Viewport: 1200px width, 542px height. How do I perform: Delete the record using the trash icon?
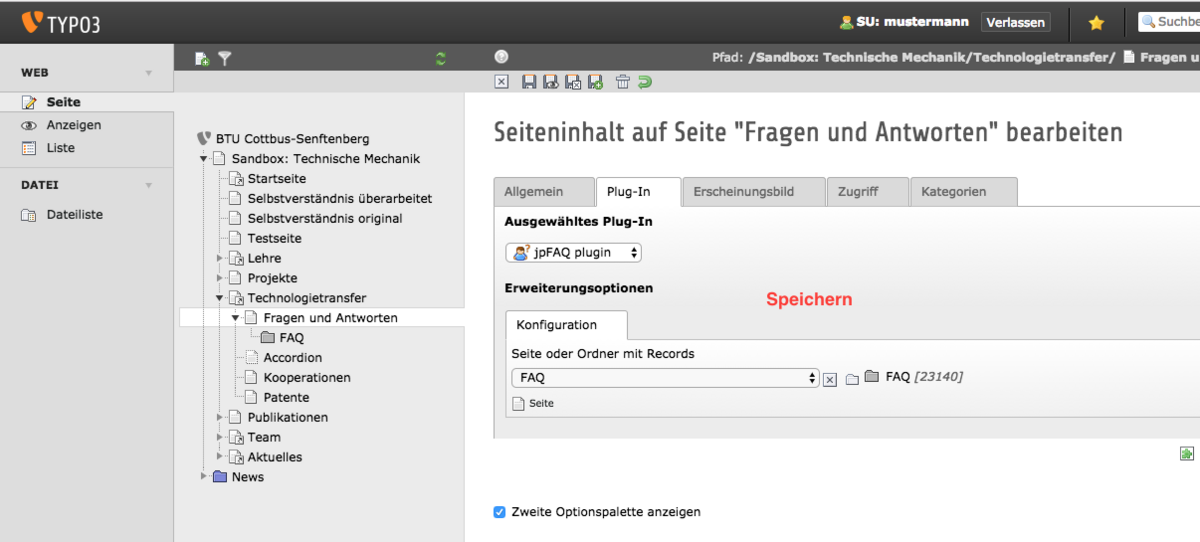coord(622,82)
